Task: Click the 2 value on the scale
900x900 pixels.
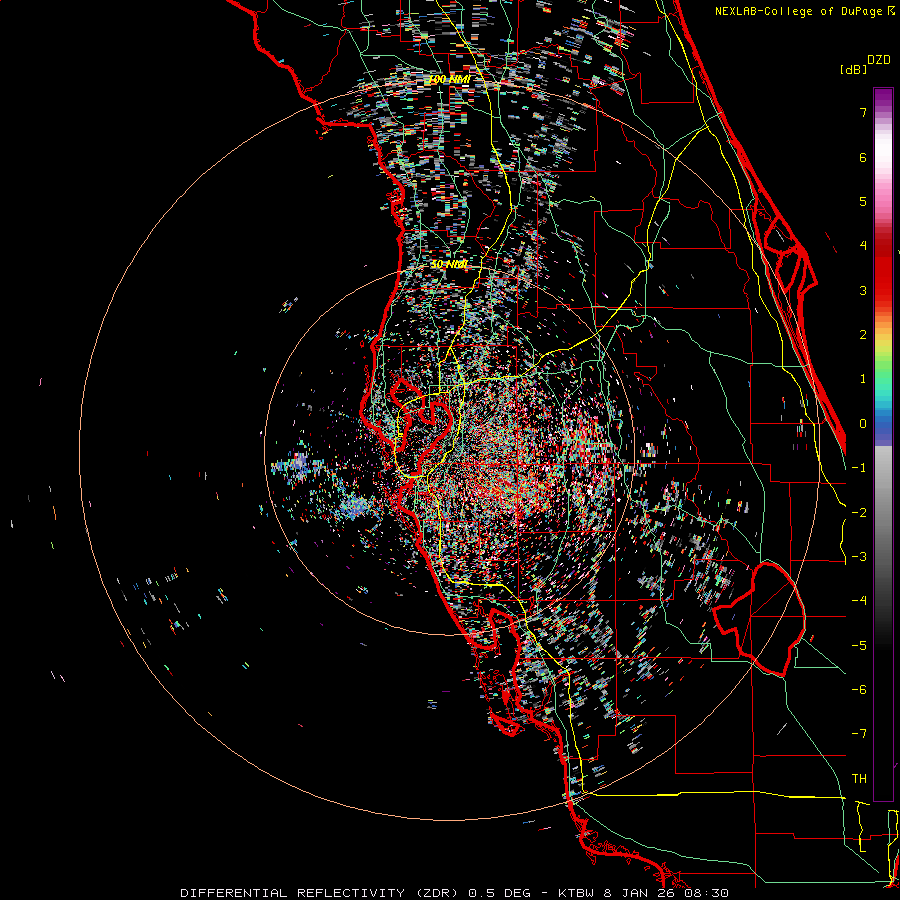Action: point(863,335)
